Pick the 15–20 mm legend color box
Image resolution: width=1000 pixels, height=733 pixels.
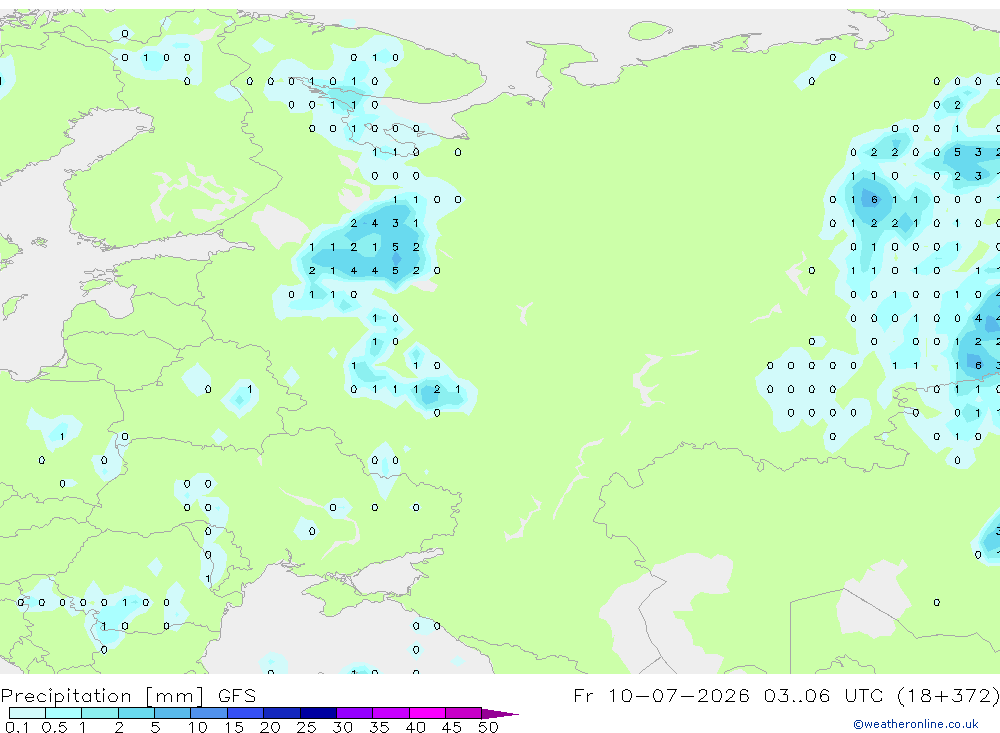[x=246, y=713]
